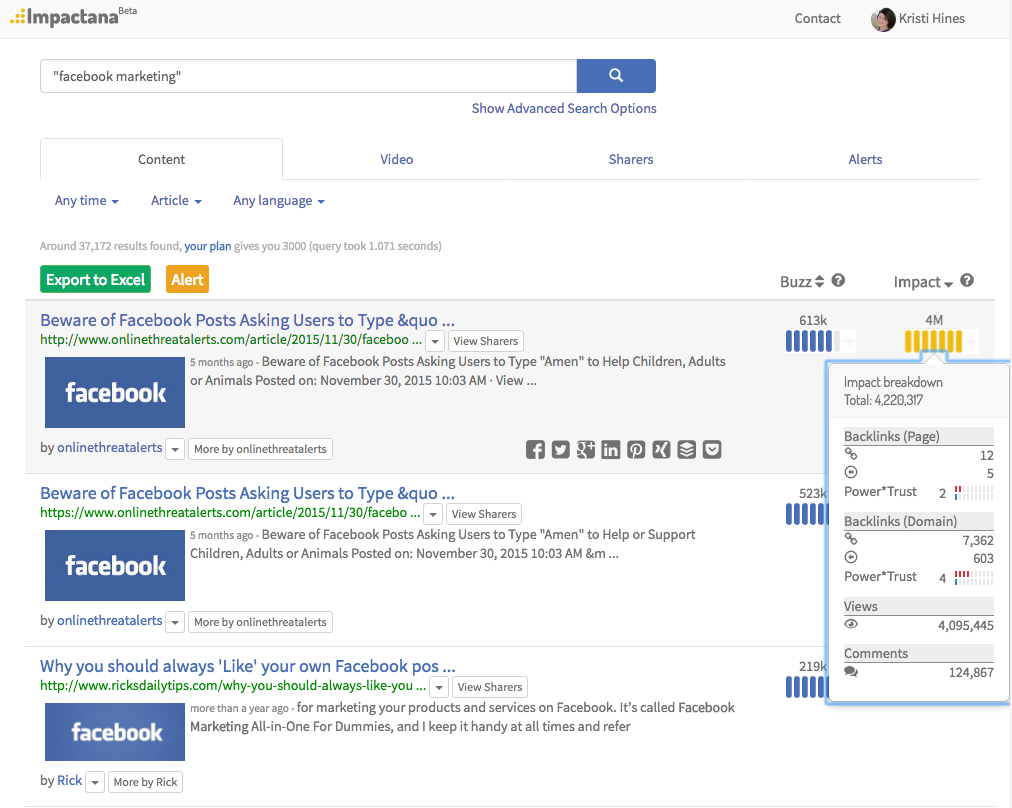Click the 613k blue buzz bar
This screenshot has height=808, width=1012.
(813, 341)
